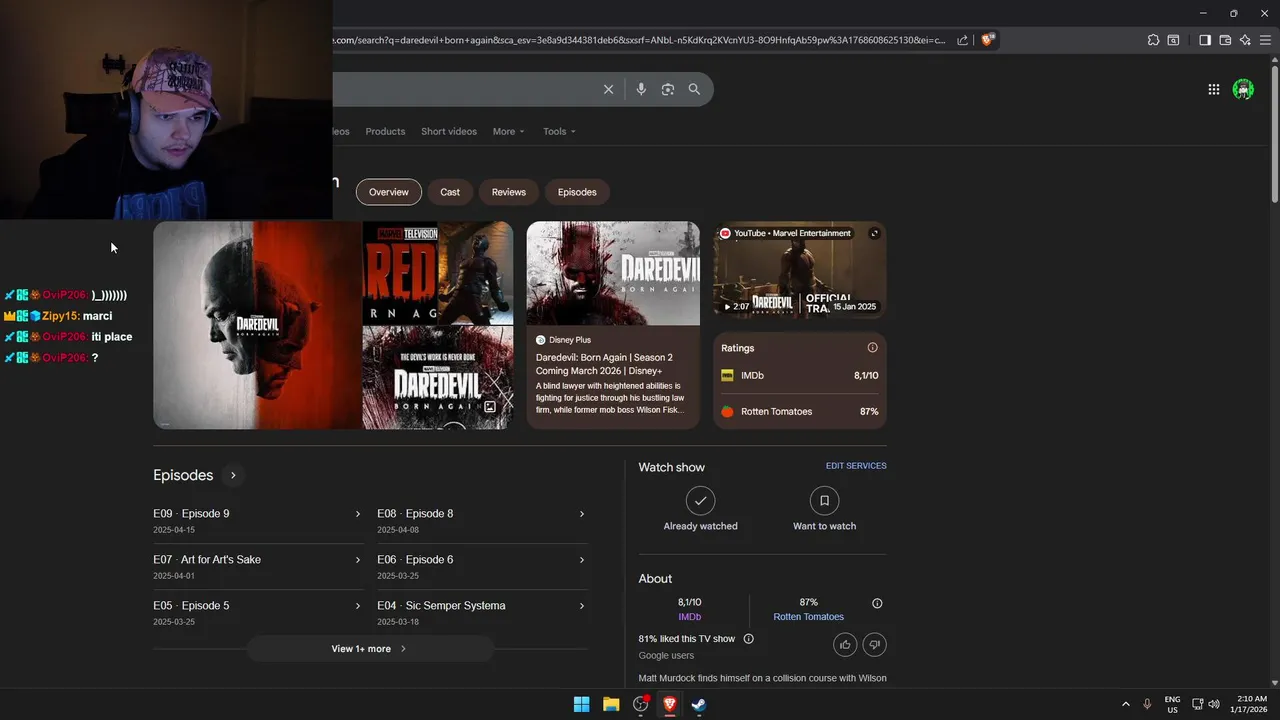Open Steam from the taskbar
Screen dimensions: 1280x720
pyautogui.click(x=699, y=704)
